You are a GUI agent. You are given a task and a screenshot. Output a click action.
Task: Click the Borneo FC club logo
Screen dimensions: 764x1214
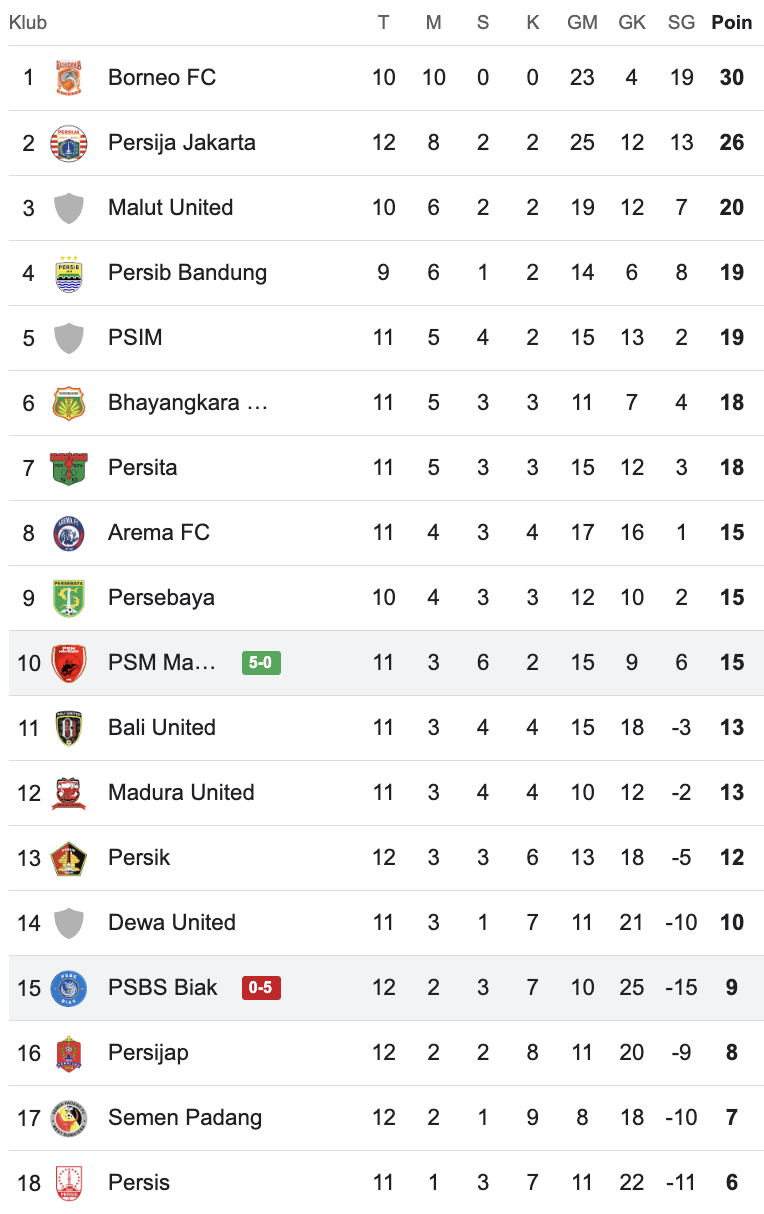coord(69,78)
